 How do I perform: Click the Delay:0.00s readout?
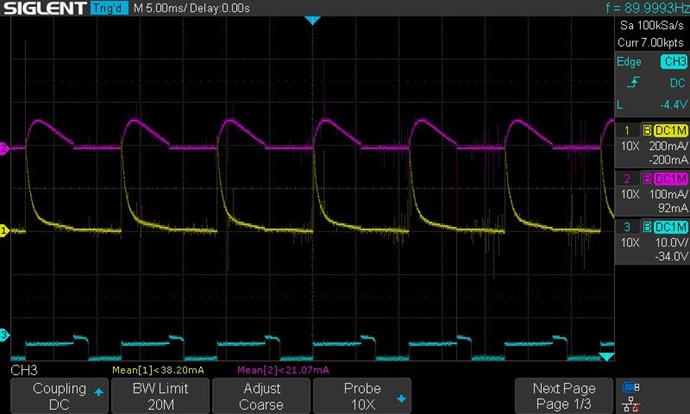pos(220,8)
